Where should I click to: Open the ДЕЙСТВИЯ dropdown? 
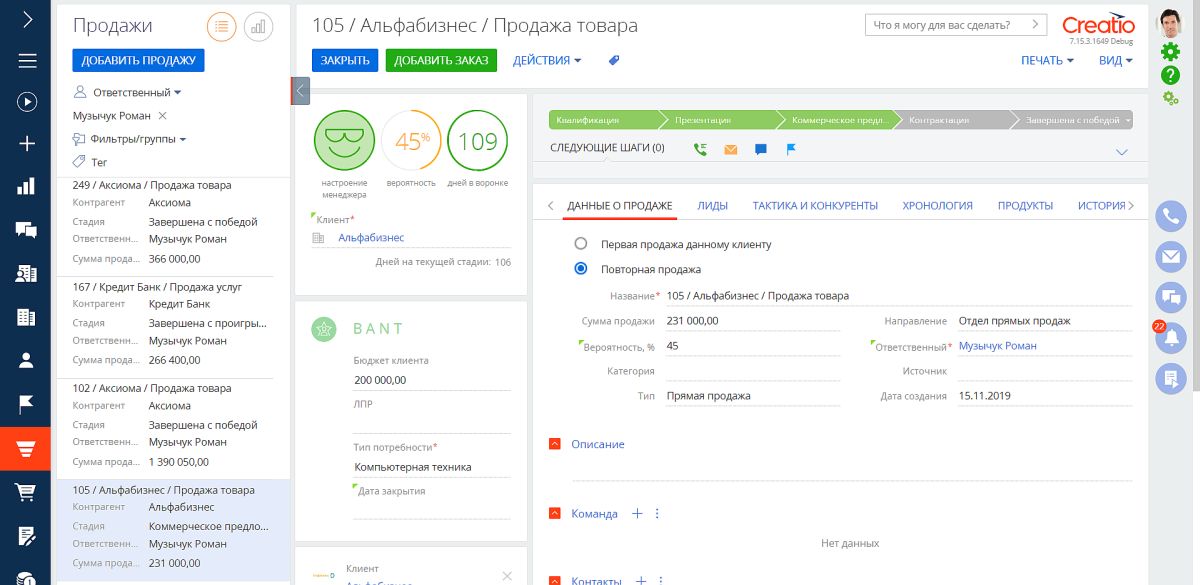pos(547,60)
